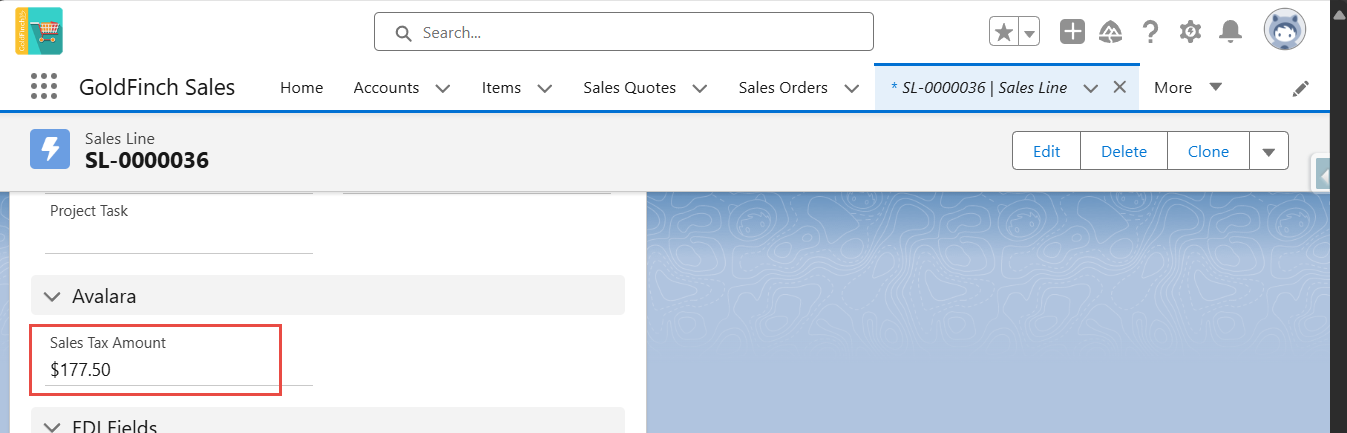Image resolution: width=1347 pixels, height=433 pixels.
Task: Open Salesforce Trailhead guidance icon
Action: tap(1110, 32)
